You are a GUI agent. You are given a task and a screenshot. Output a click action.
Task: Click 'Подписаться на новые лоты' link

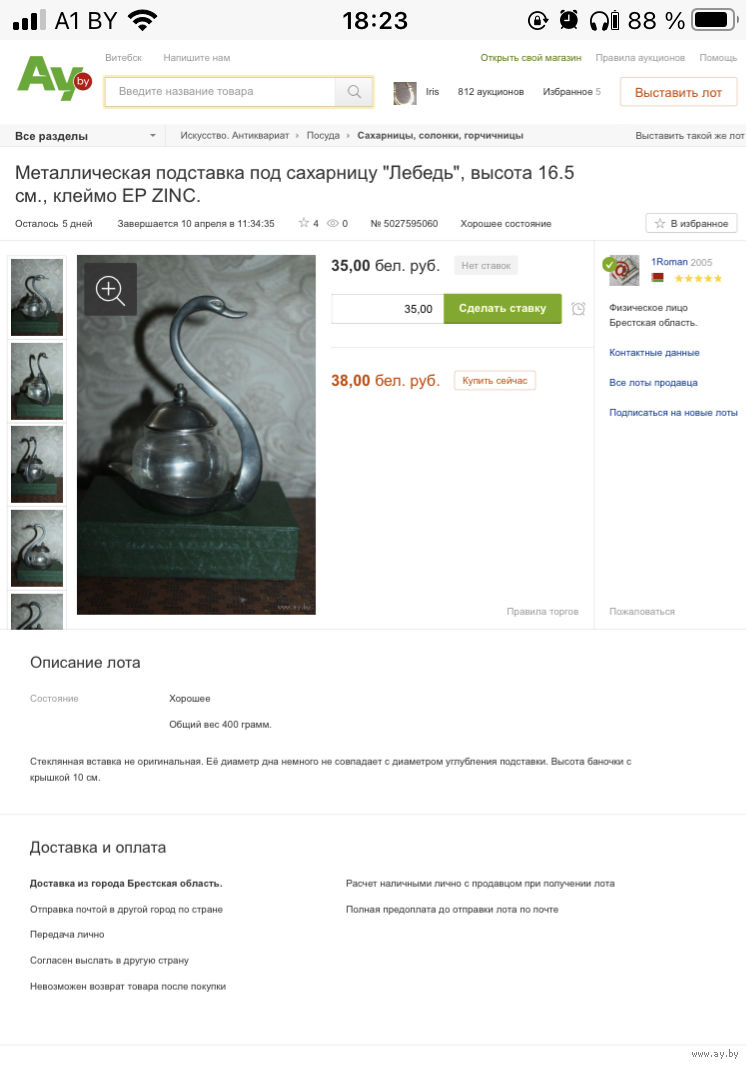click(x=673, y=413)
